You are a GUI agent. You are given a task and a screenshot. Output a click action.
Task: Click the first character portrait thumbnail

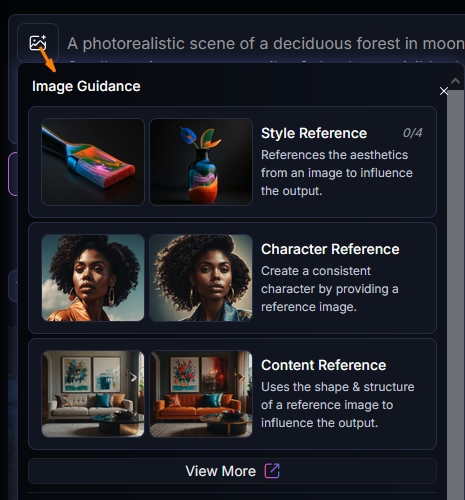[93, 278]
